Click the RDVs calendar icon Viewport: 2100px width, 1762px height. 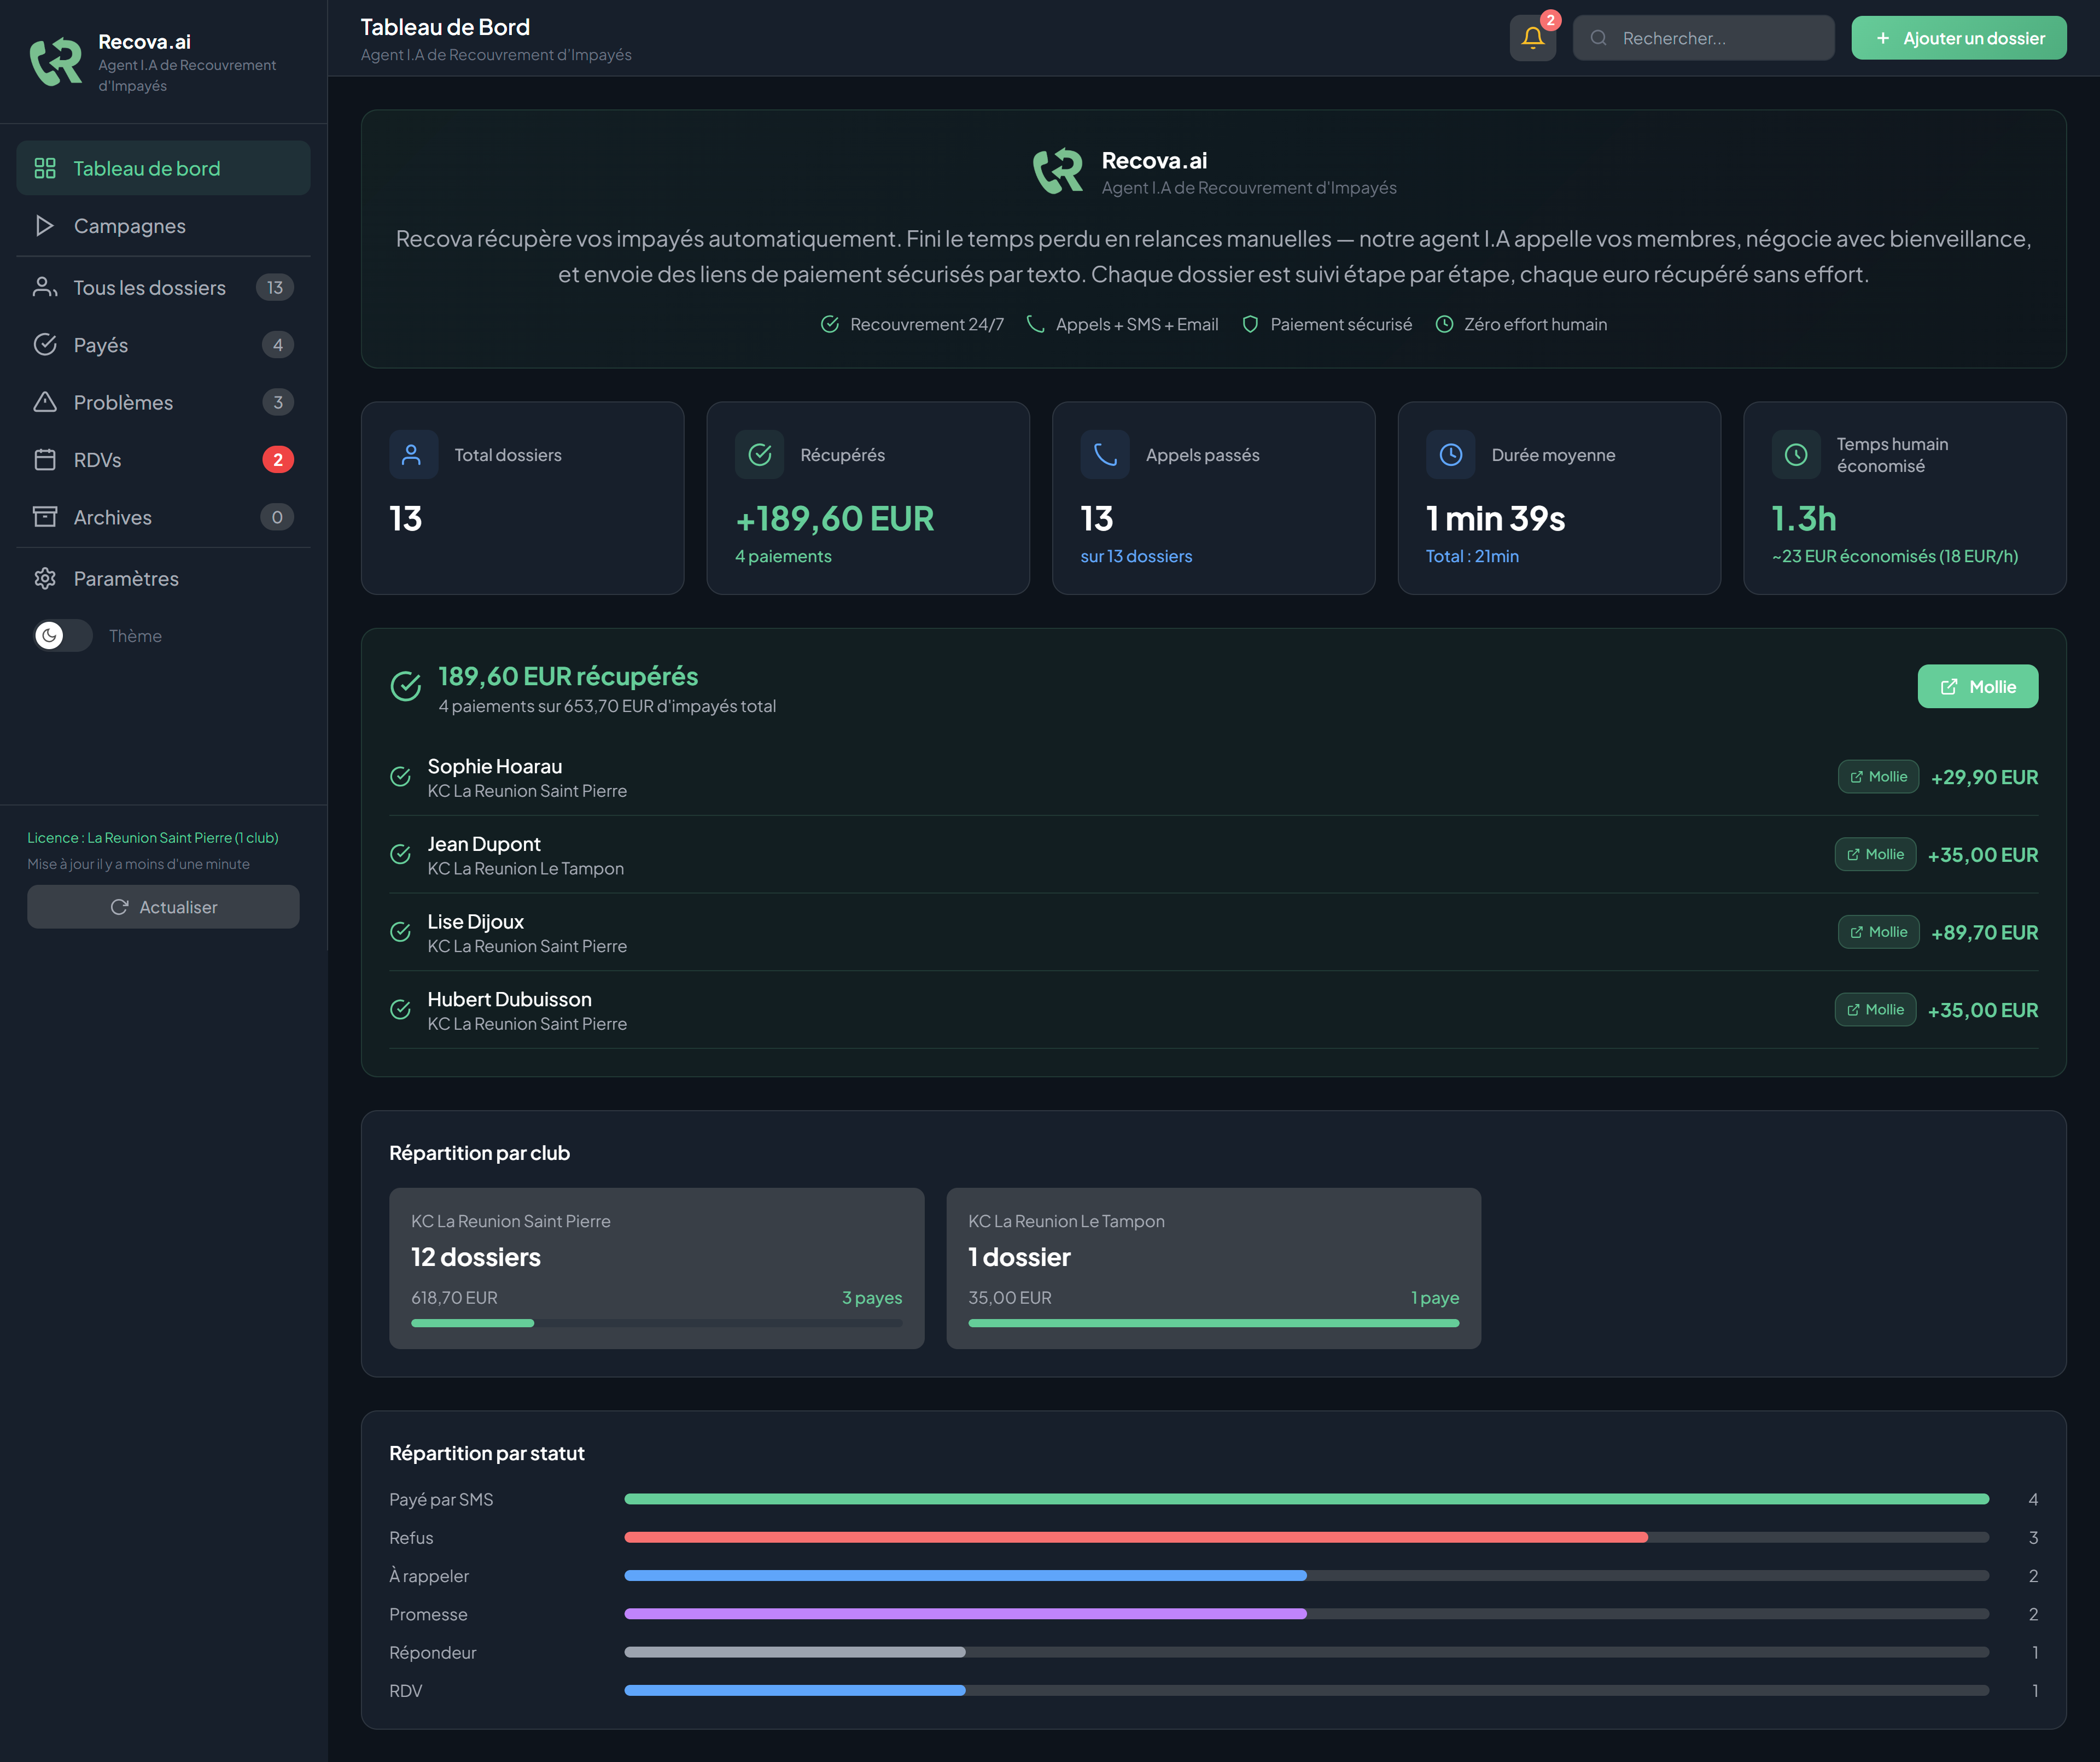[45, 460]
